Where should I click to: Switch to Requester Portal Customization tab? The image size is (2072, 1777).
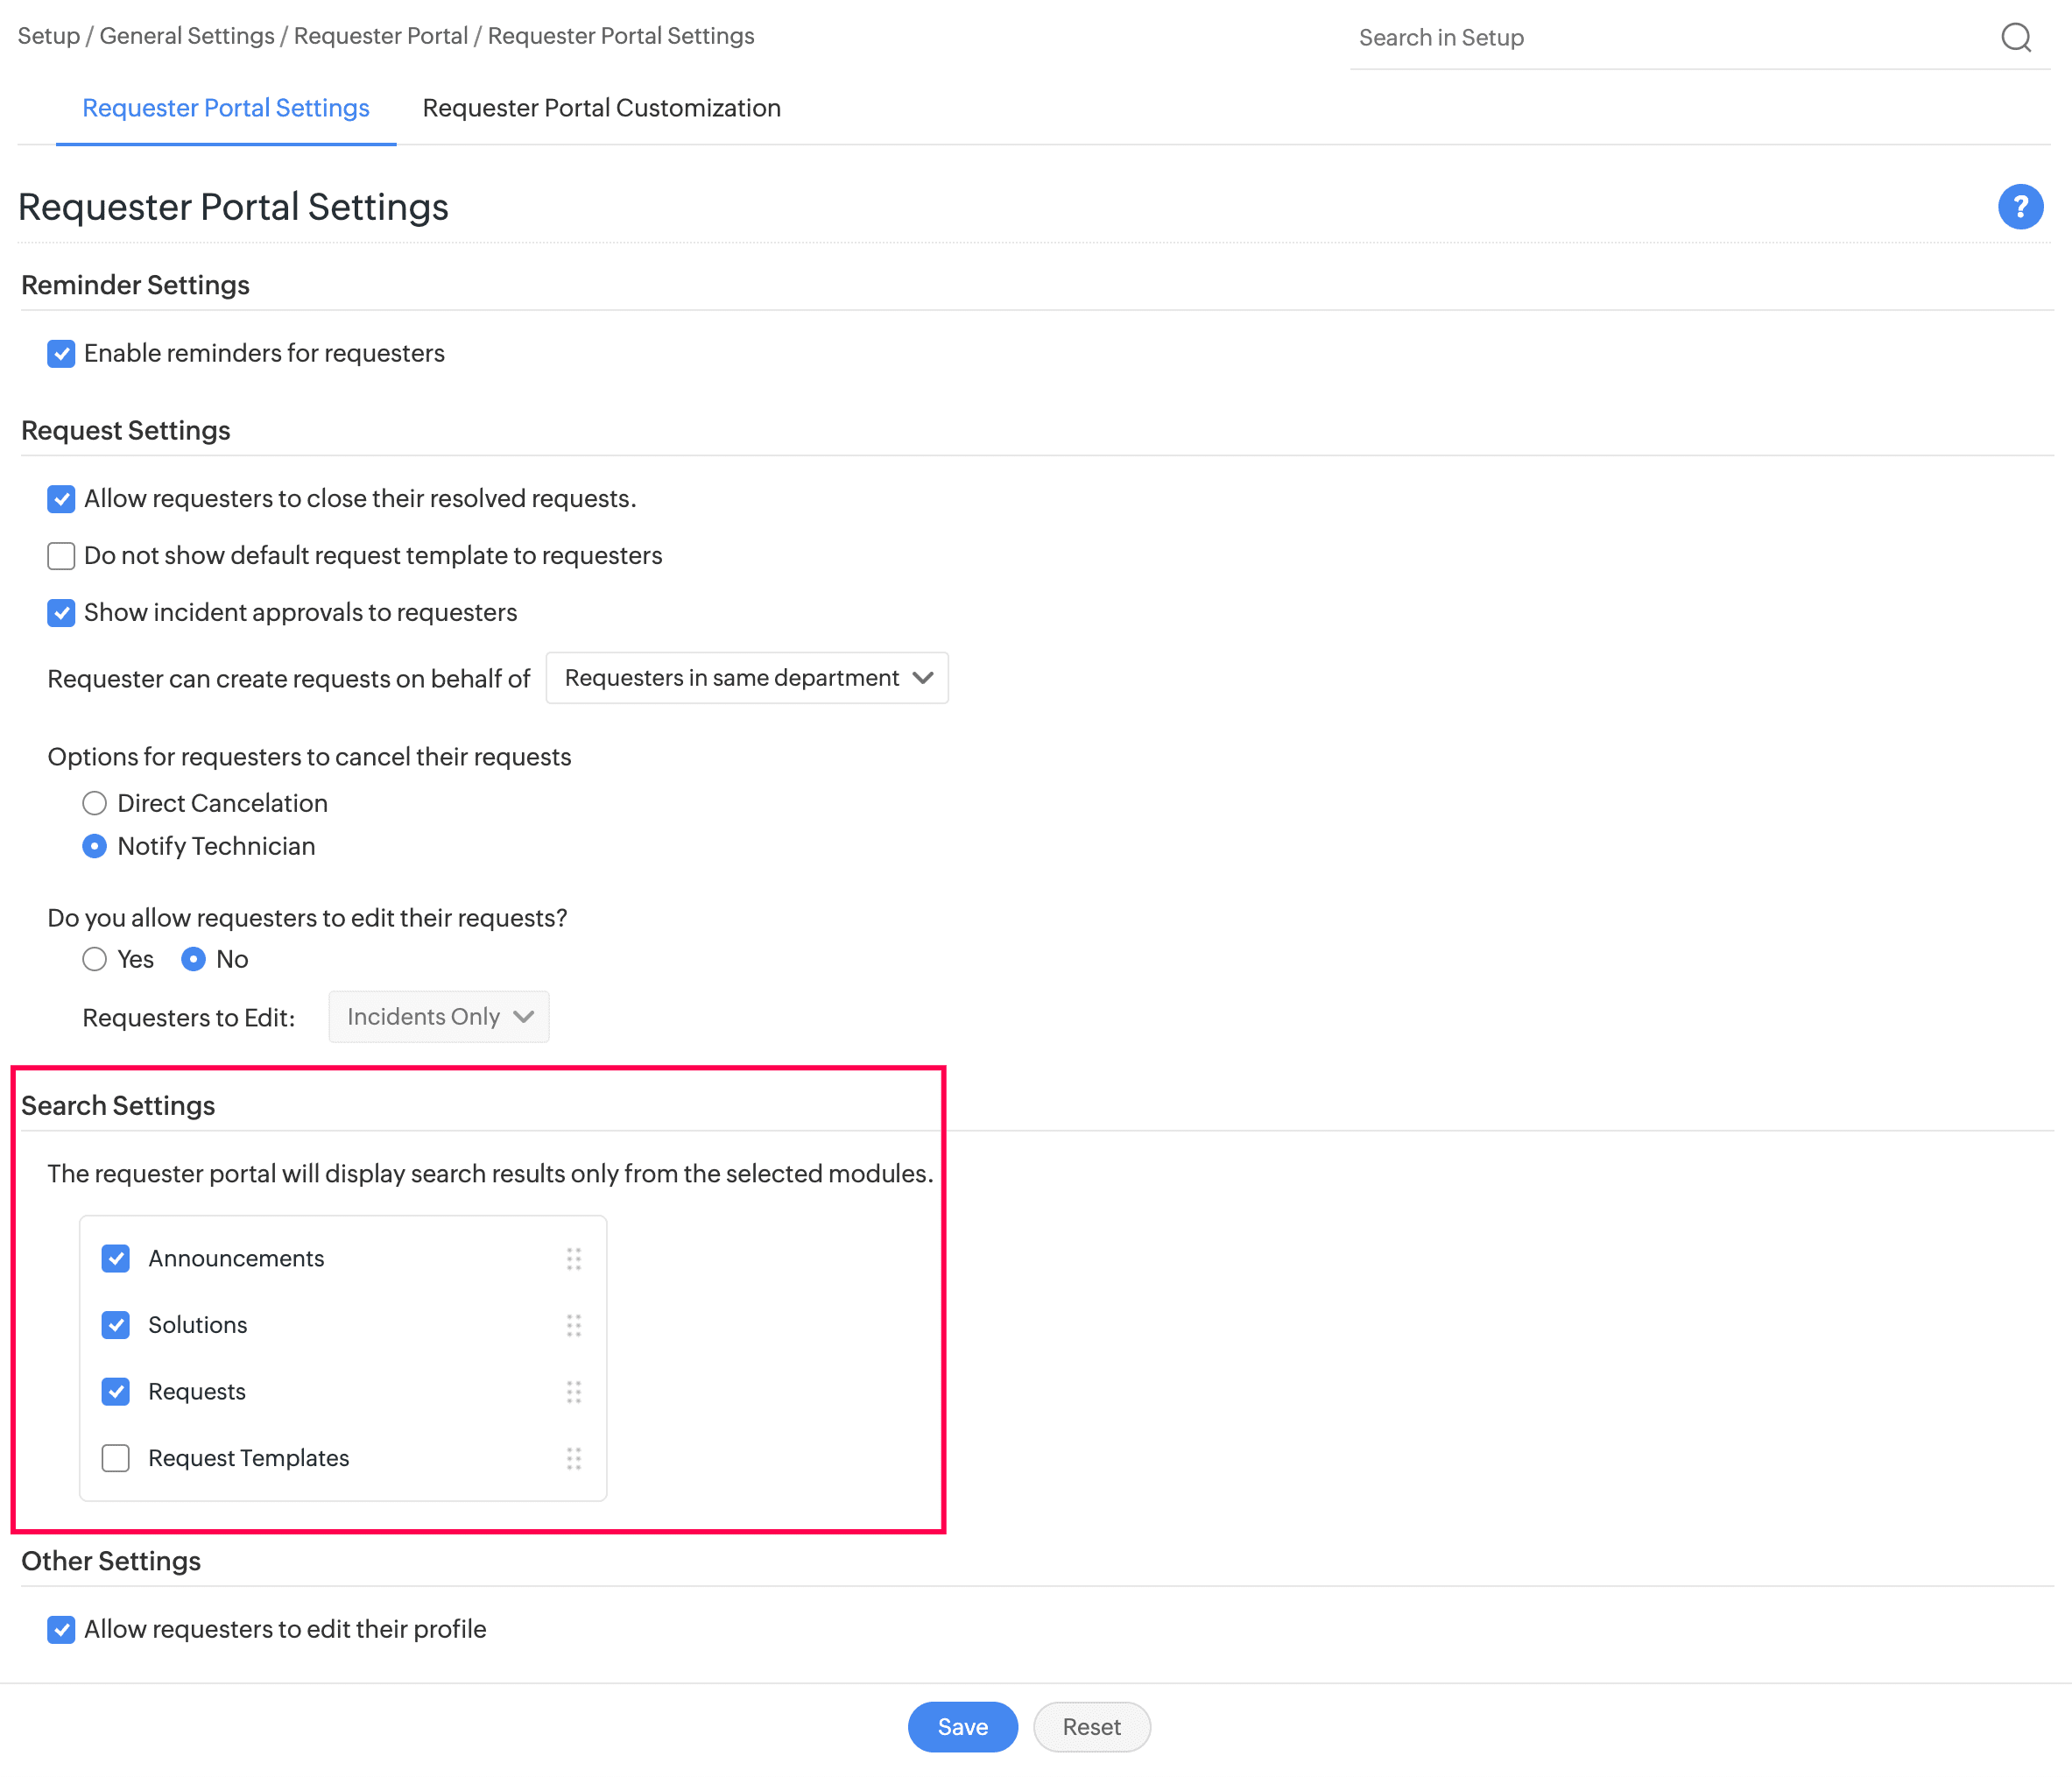point(601,108)
